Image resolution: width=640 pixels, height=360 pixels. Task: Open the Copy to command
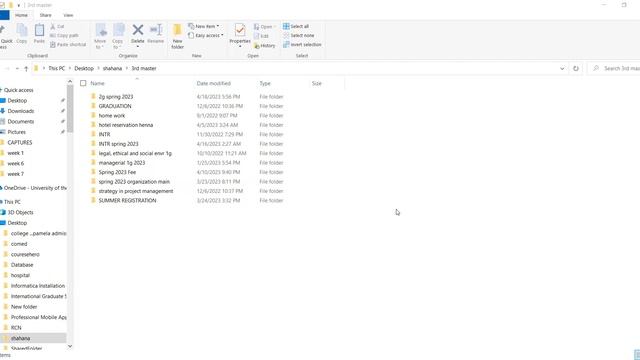coord(118,36)
